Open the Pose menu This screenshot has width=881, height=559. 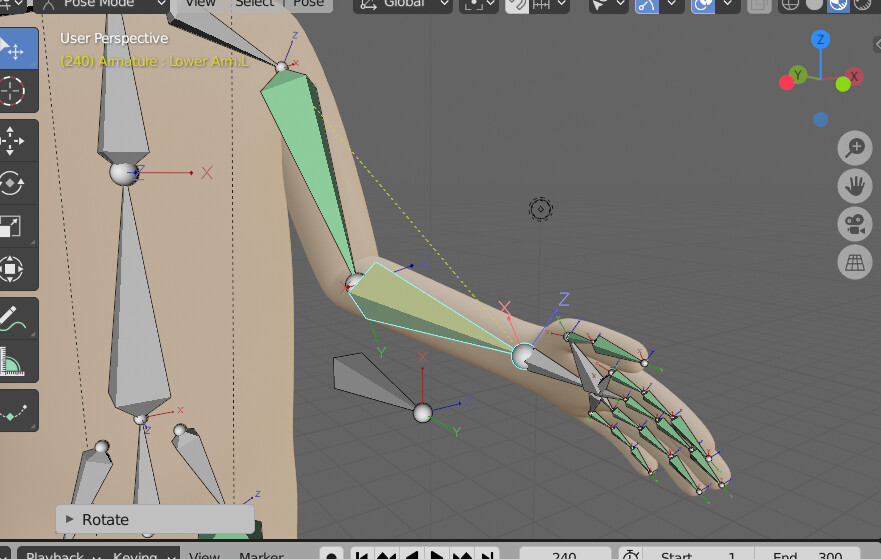308,4
